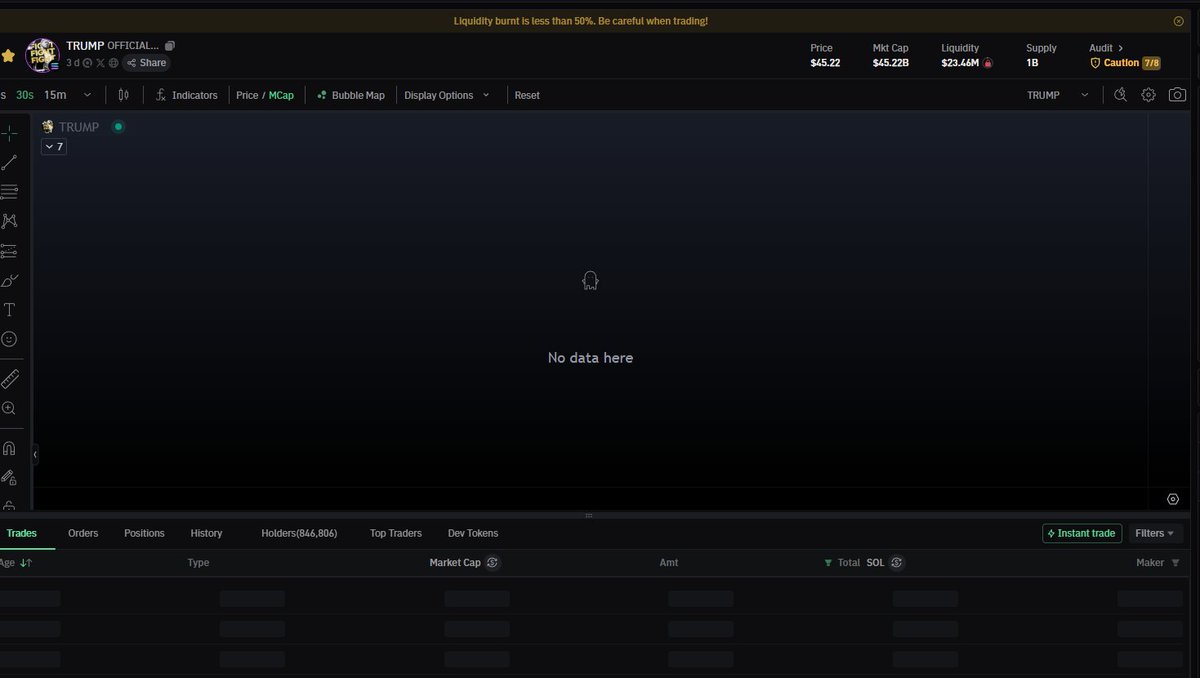
Task: Open the Maker column filter funnel
Action: 1175,563
